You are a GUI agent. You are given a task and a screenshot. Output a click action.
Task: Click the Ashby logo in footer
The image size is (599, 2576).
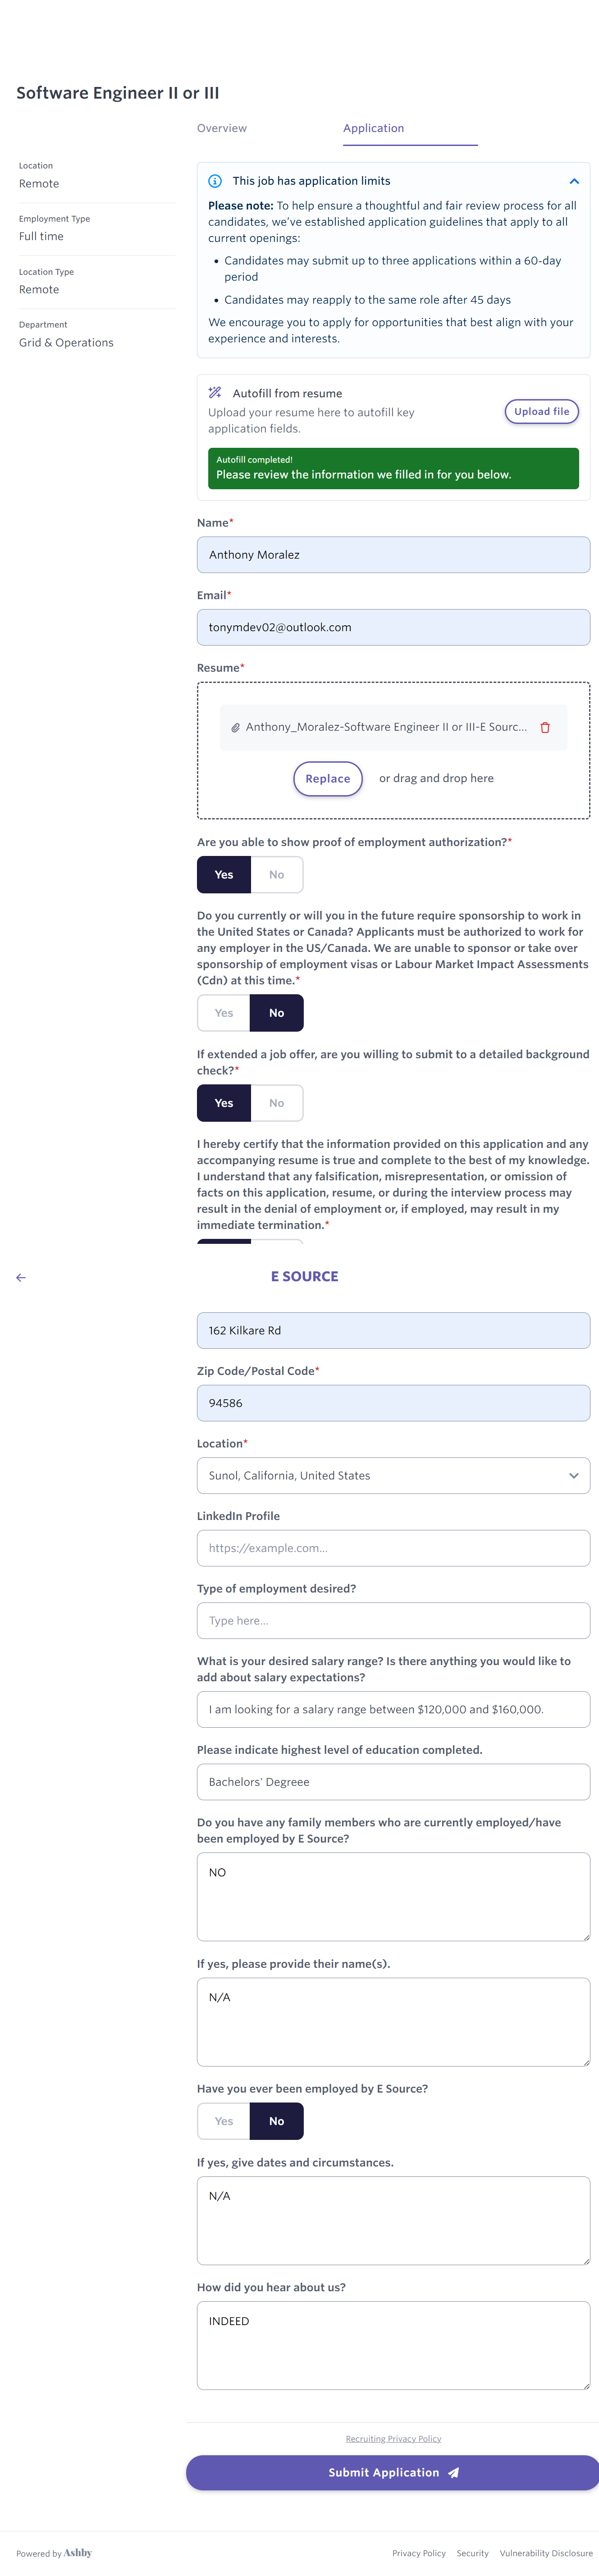tap(78, 2552)
